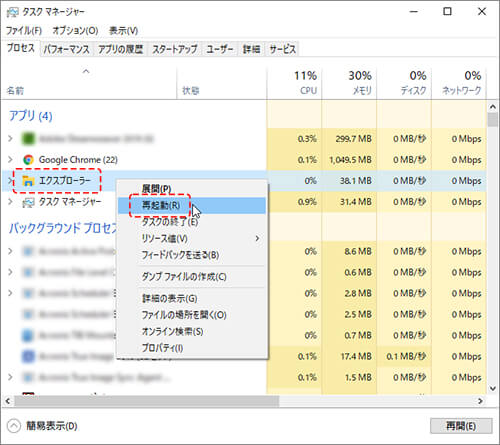Image resolution: width=500 pixels, height=445 pixels.
Task: Select the エクスプローラー process row
Action: point(244,181)
